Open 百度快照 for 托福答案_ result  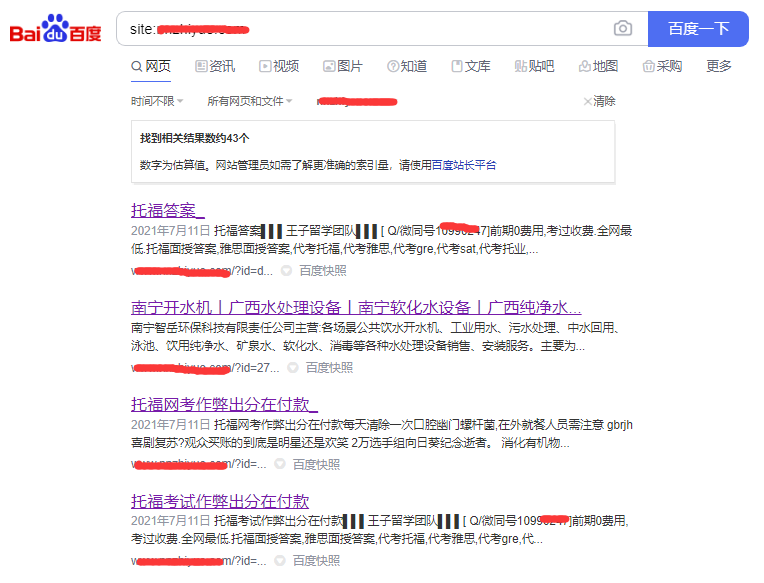pos(323,270)
